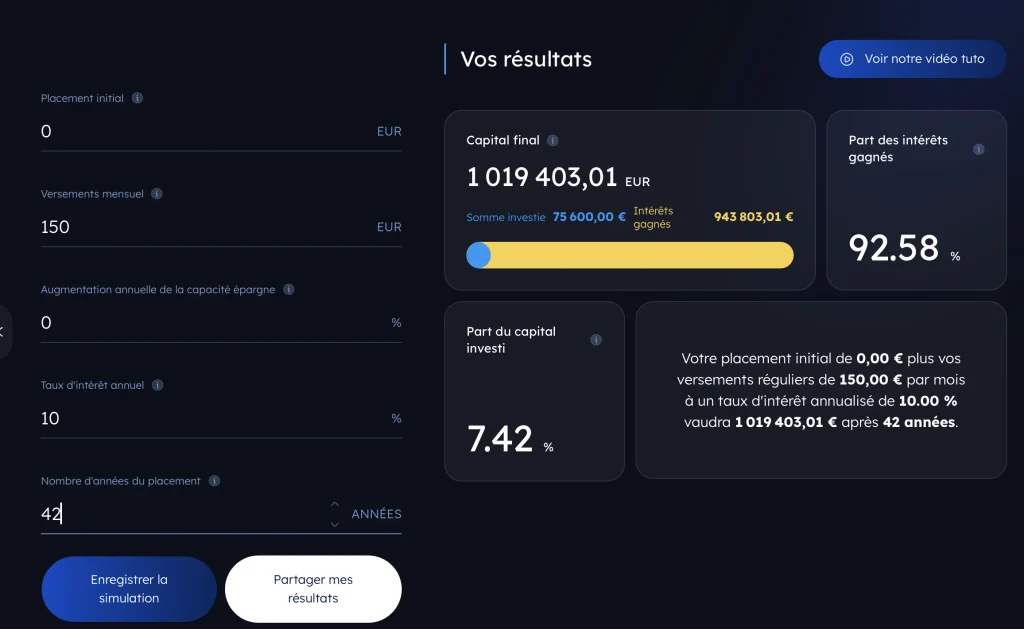The width and height of the screenshot is (1024, 629).
Task: Decrease years with the down stepper arrow
Action: pos(334,524)
